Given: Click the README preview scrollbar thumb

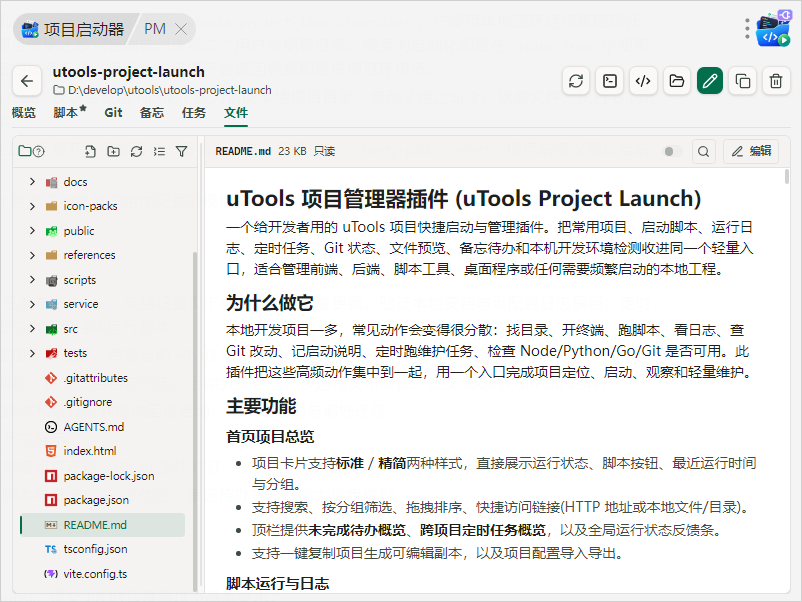Looking at the screenshot, I should 787,177.
